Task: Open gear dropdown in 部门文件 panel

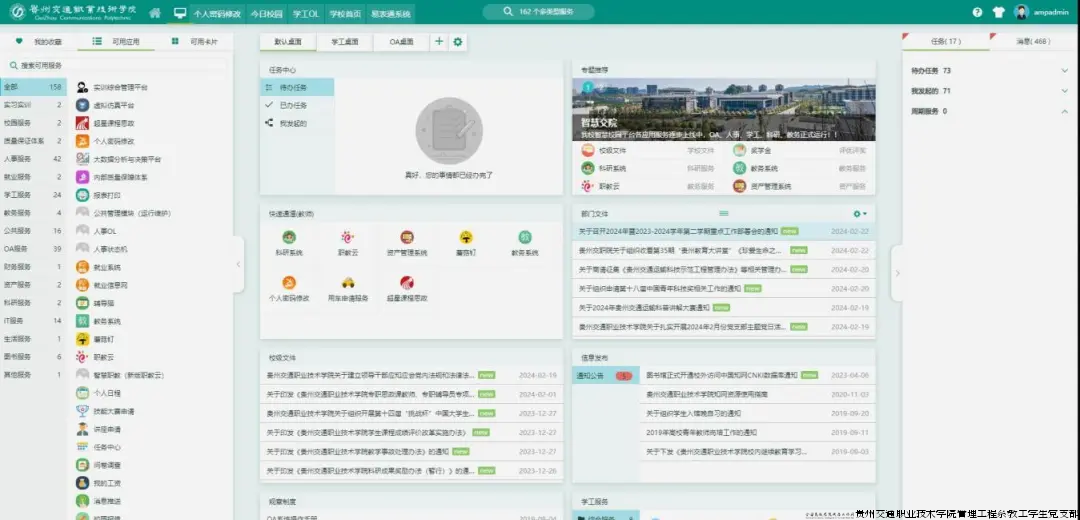Action: pyautogui.click(x=859, y=213)
